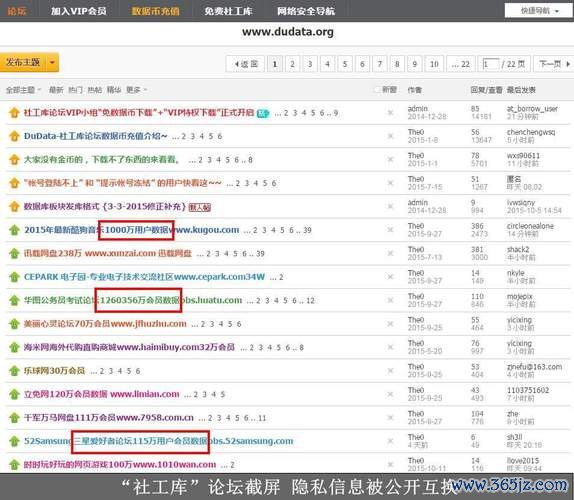This screenshot has height=500, width=574.
Task: Click the arrow icon beside the CEPARK thread
Action: pyautogui.click(x=14, y=277)
